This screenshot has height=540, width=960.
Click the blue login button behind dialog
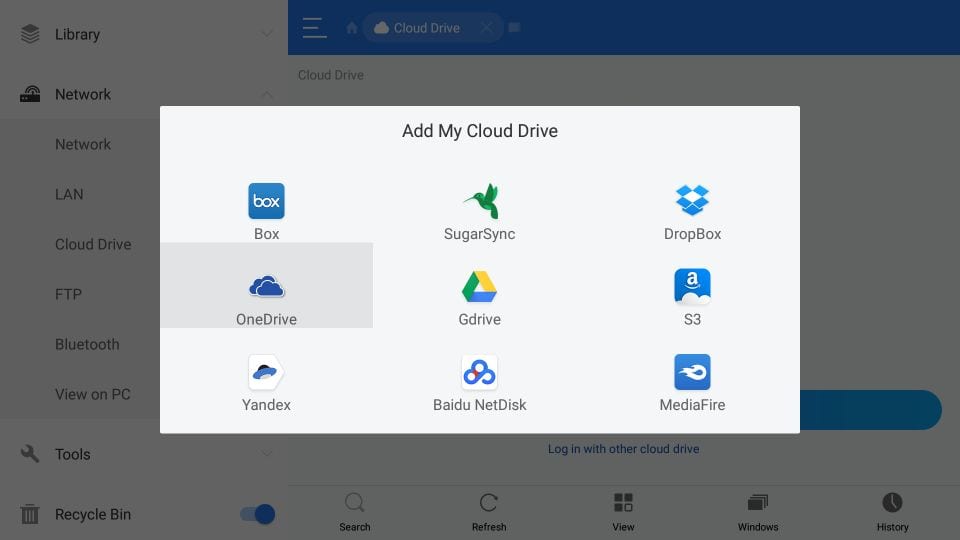click(871, 410)
